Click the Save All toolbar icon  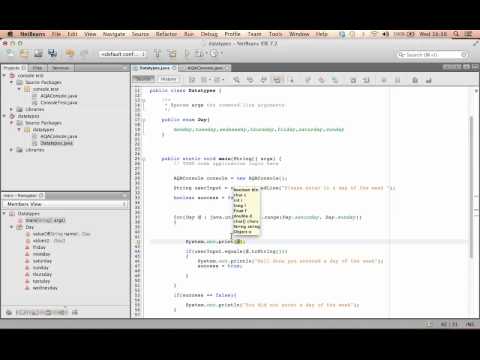(x=52, y=53)
